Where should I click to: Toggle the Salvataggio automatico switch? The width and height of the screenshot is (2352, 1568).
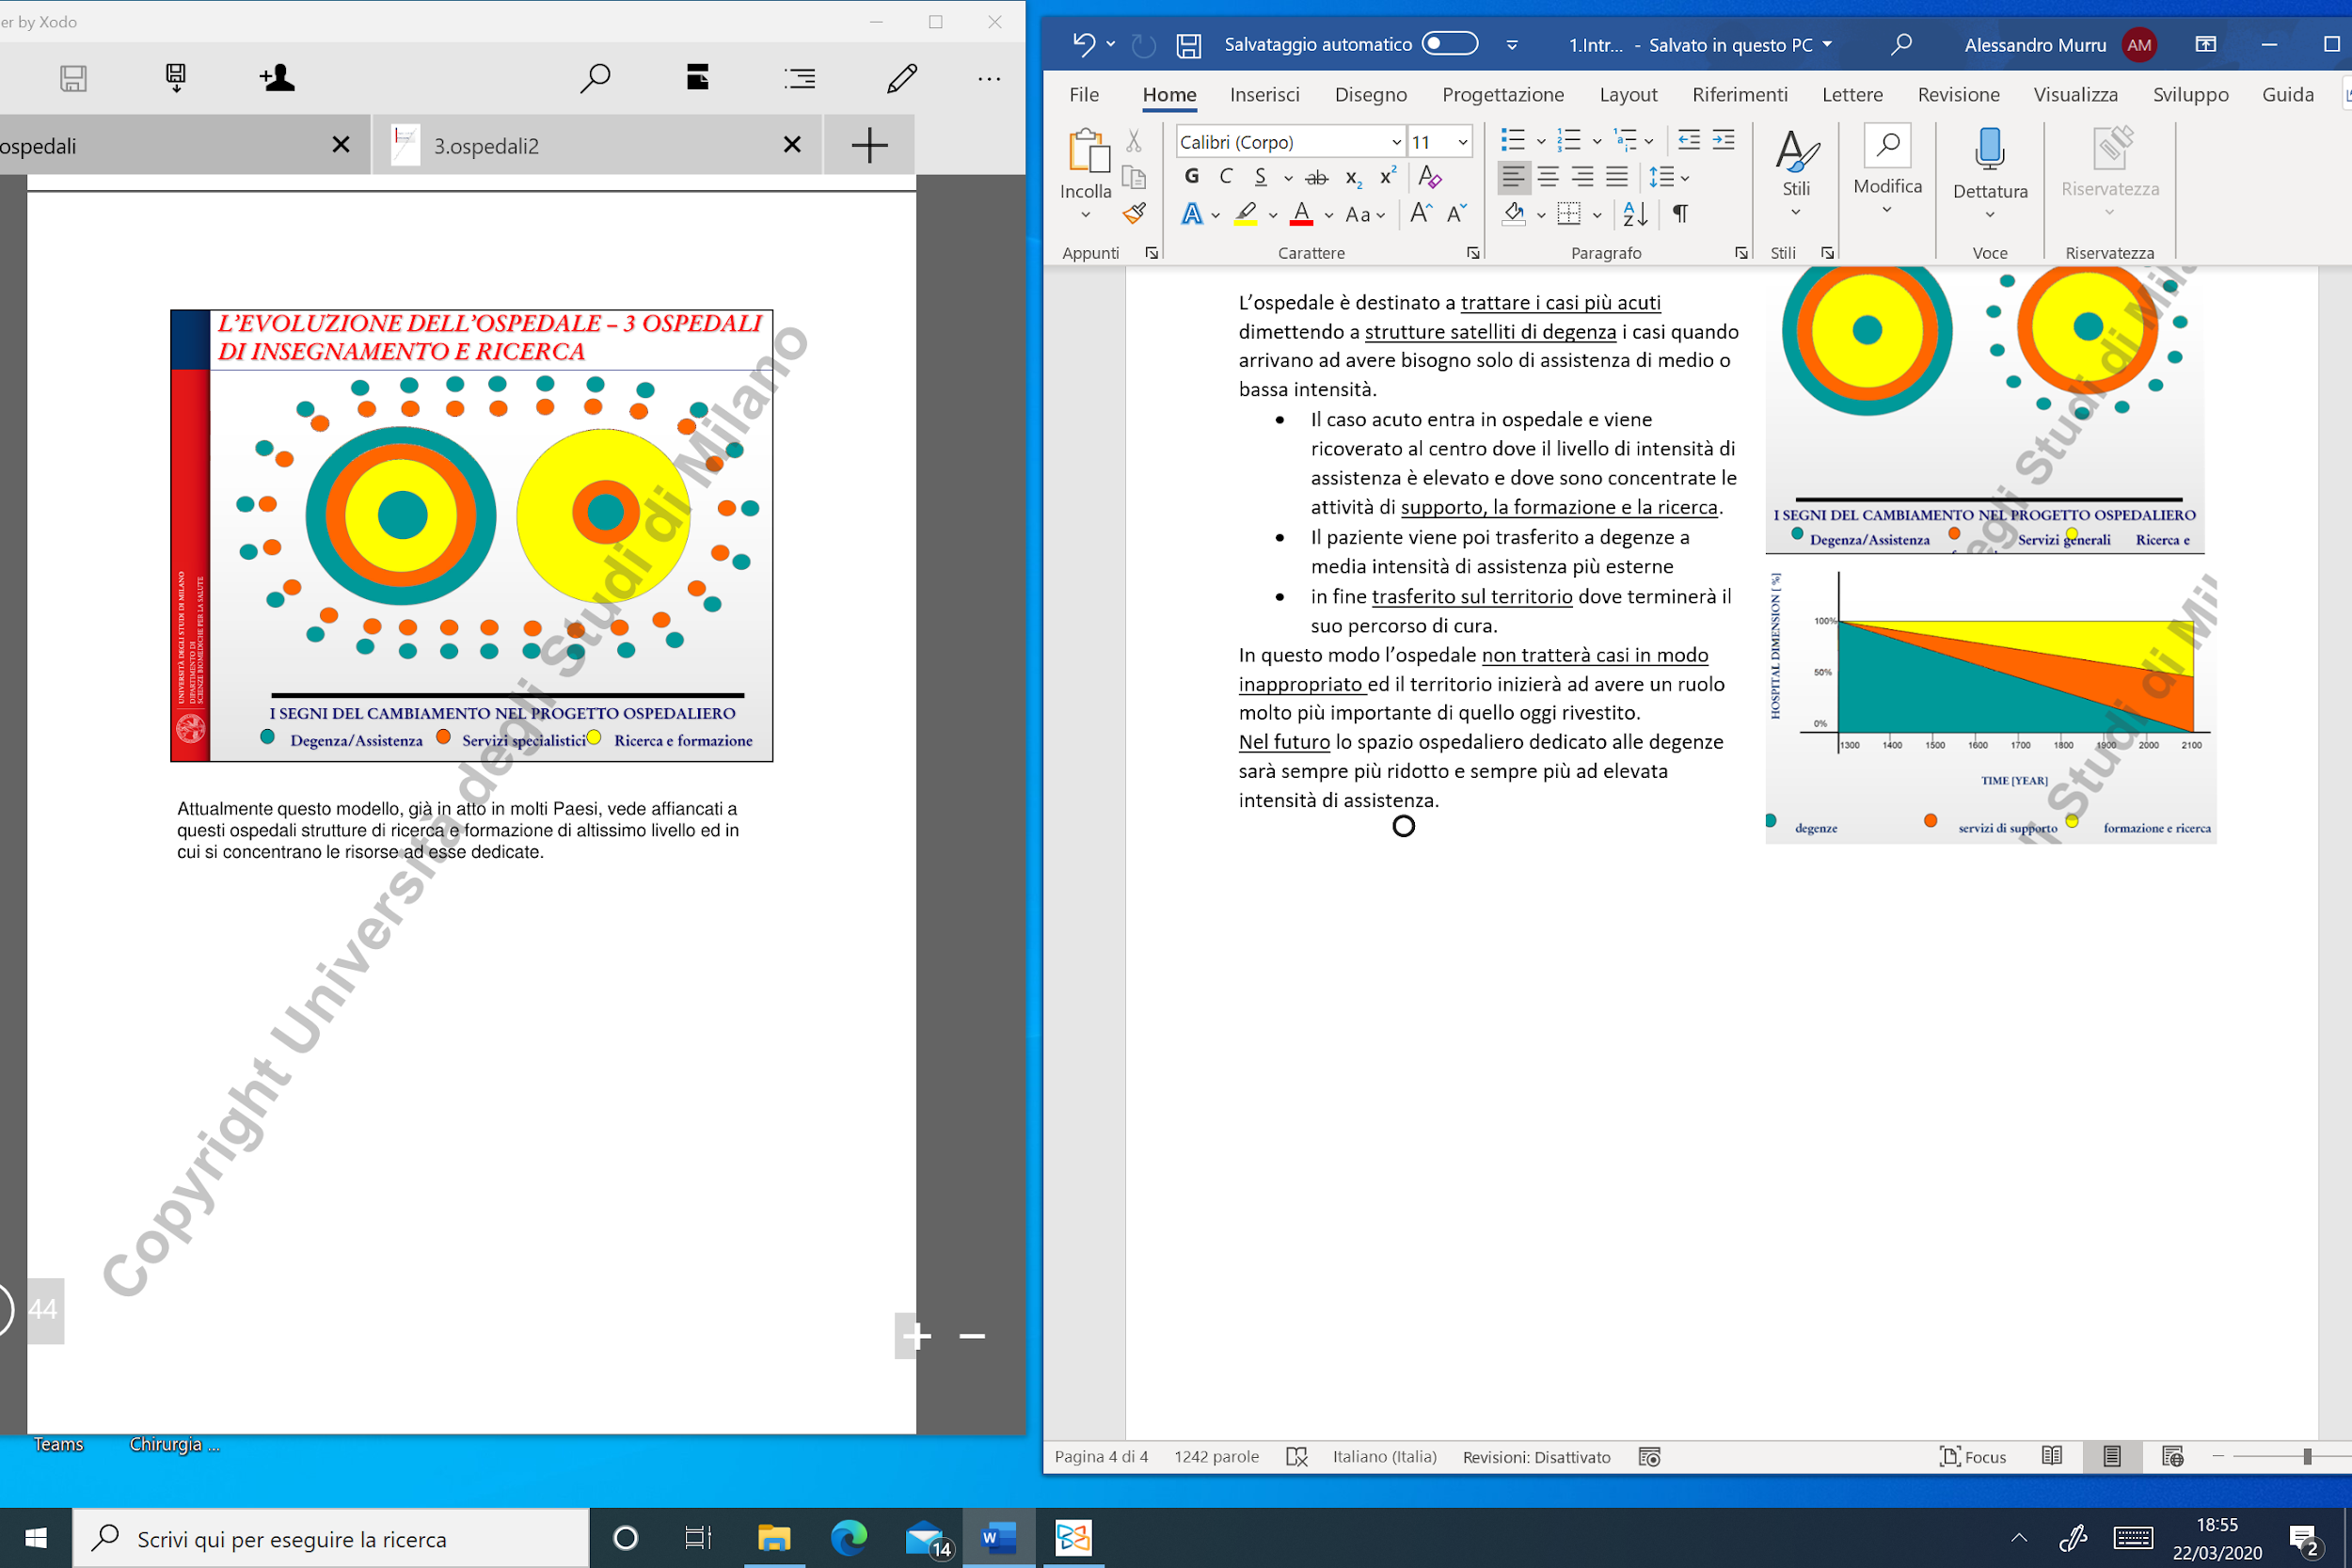point(1449,44)
